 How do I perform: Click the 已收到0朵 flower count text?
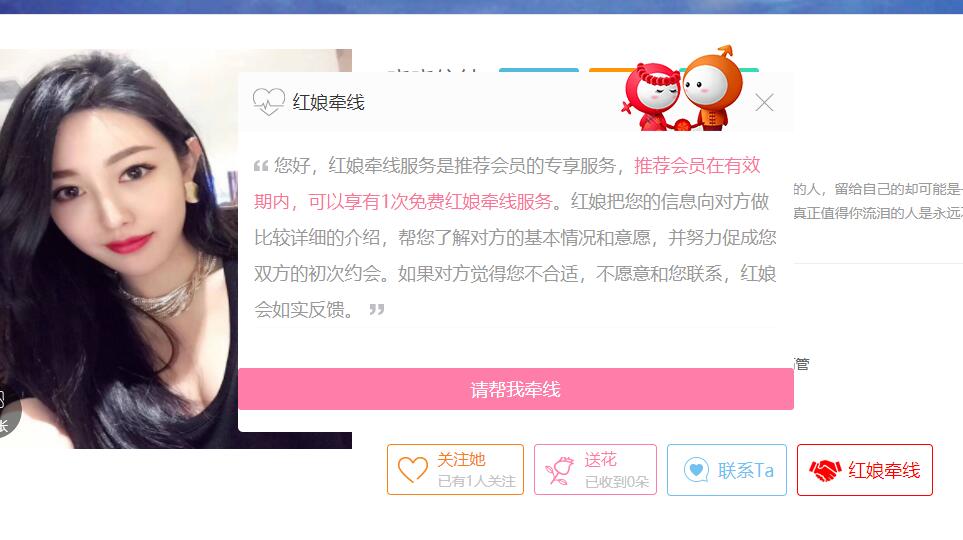click(x=617, y=482)
